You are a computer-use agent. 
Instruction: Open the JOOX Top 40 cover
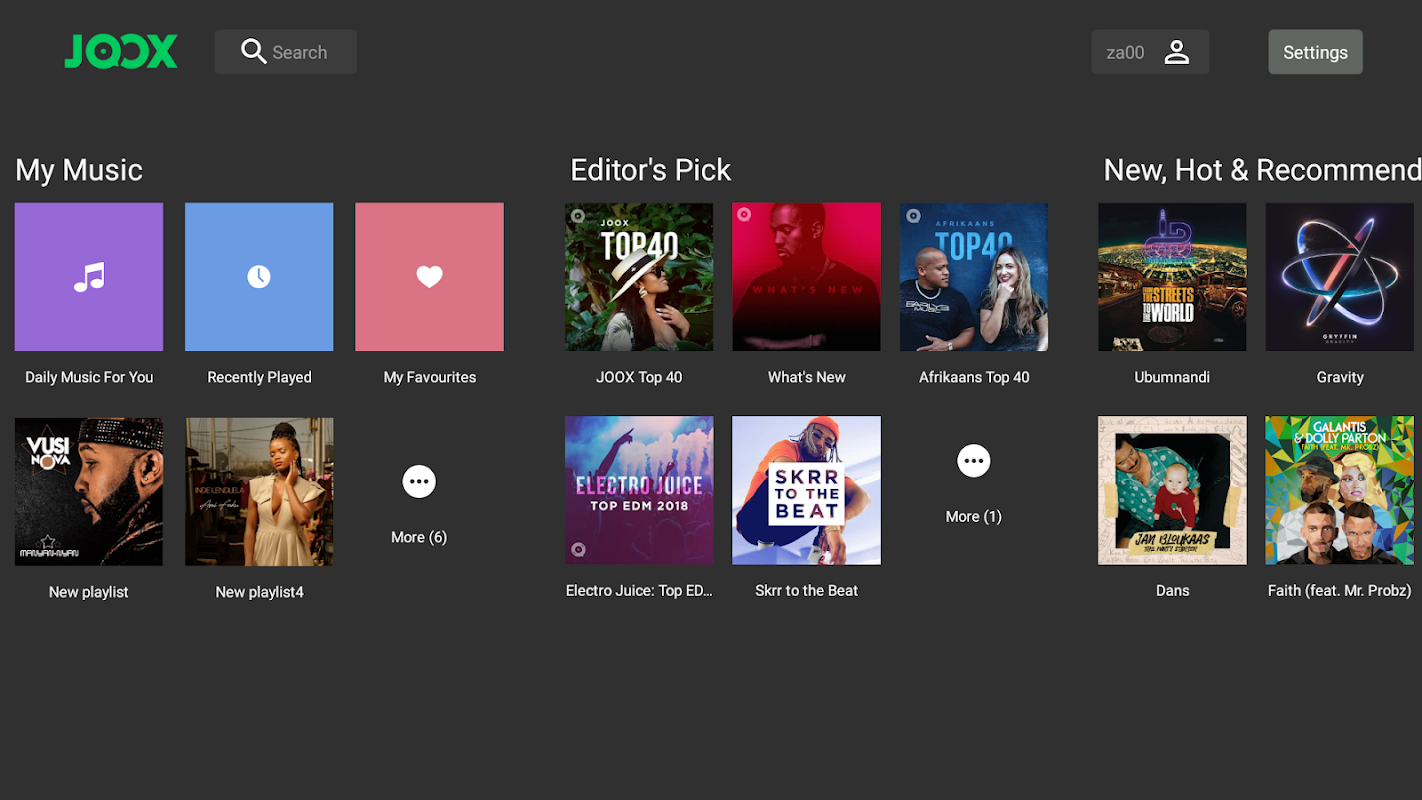[639, 277]
